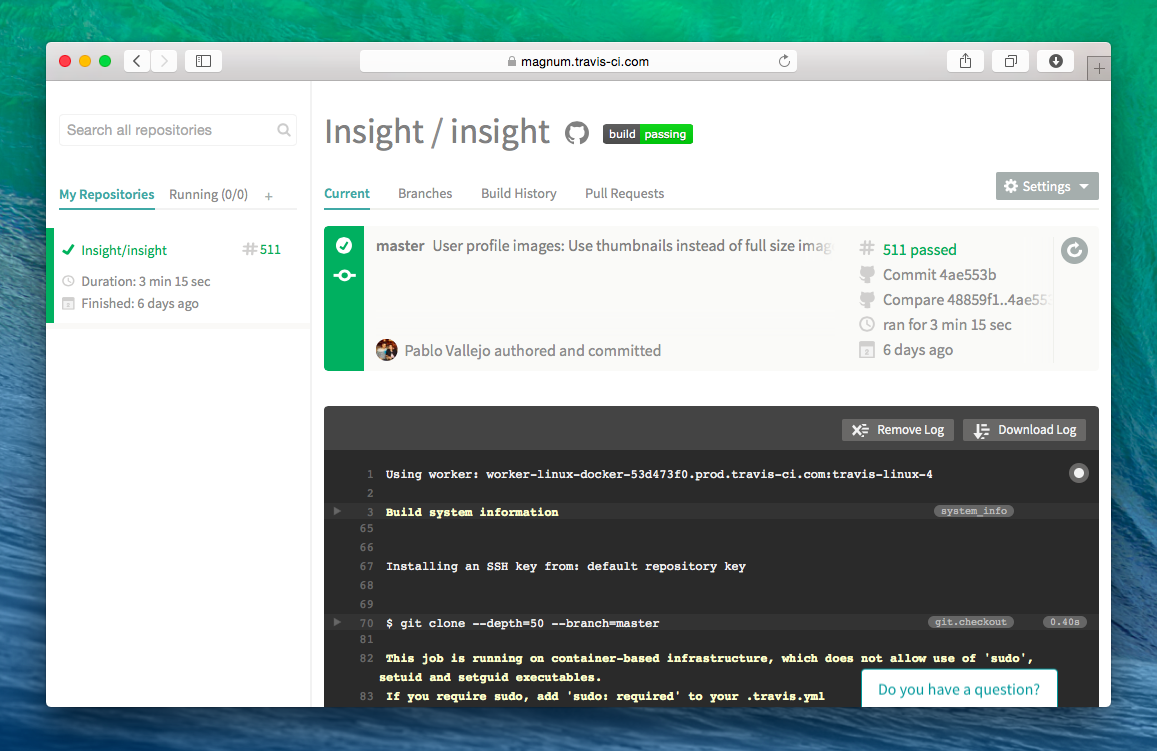Viewport: 1157px width, 751px height.
Task: Open sidebar build #511 link
Action: (263, 249)
